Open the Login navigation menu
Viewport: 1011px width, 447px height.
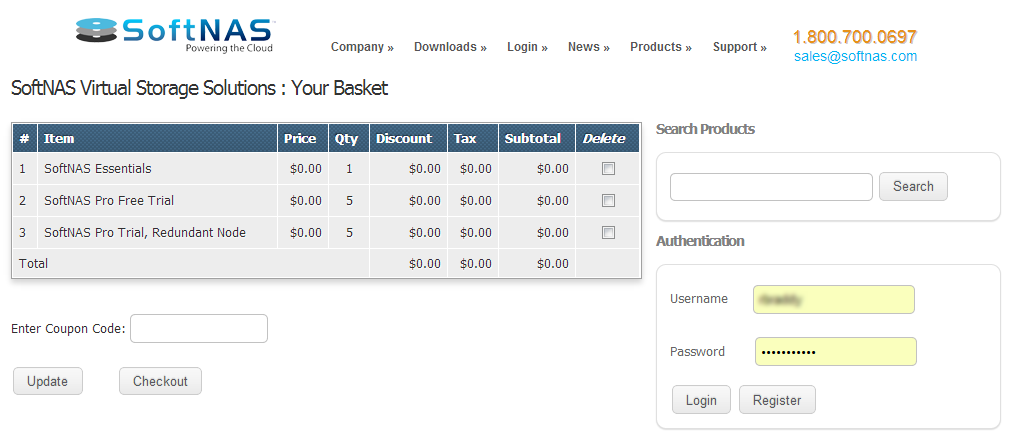click(527, 47)
